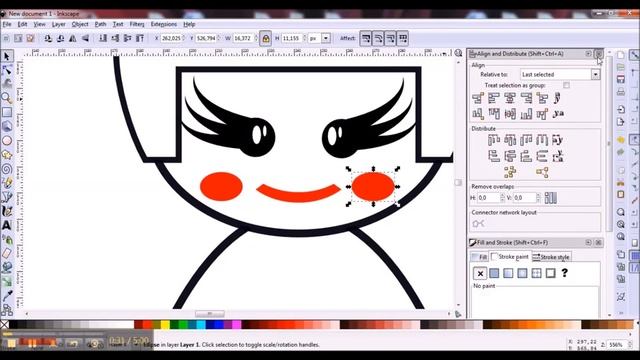Viewport: 640px width, 360px height.
Task: Select Pattern paint button
Action: [x=536, y=273]
